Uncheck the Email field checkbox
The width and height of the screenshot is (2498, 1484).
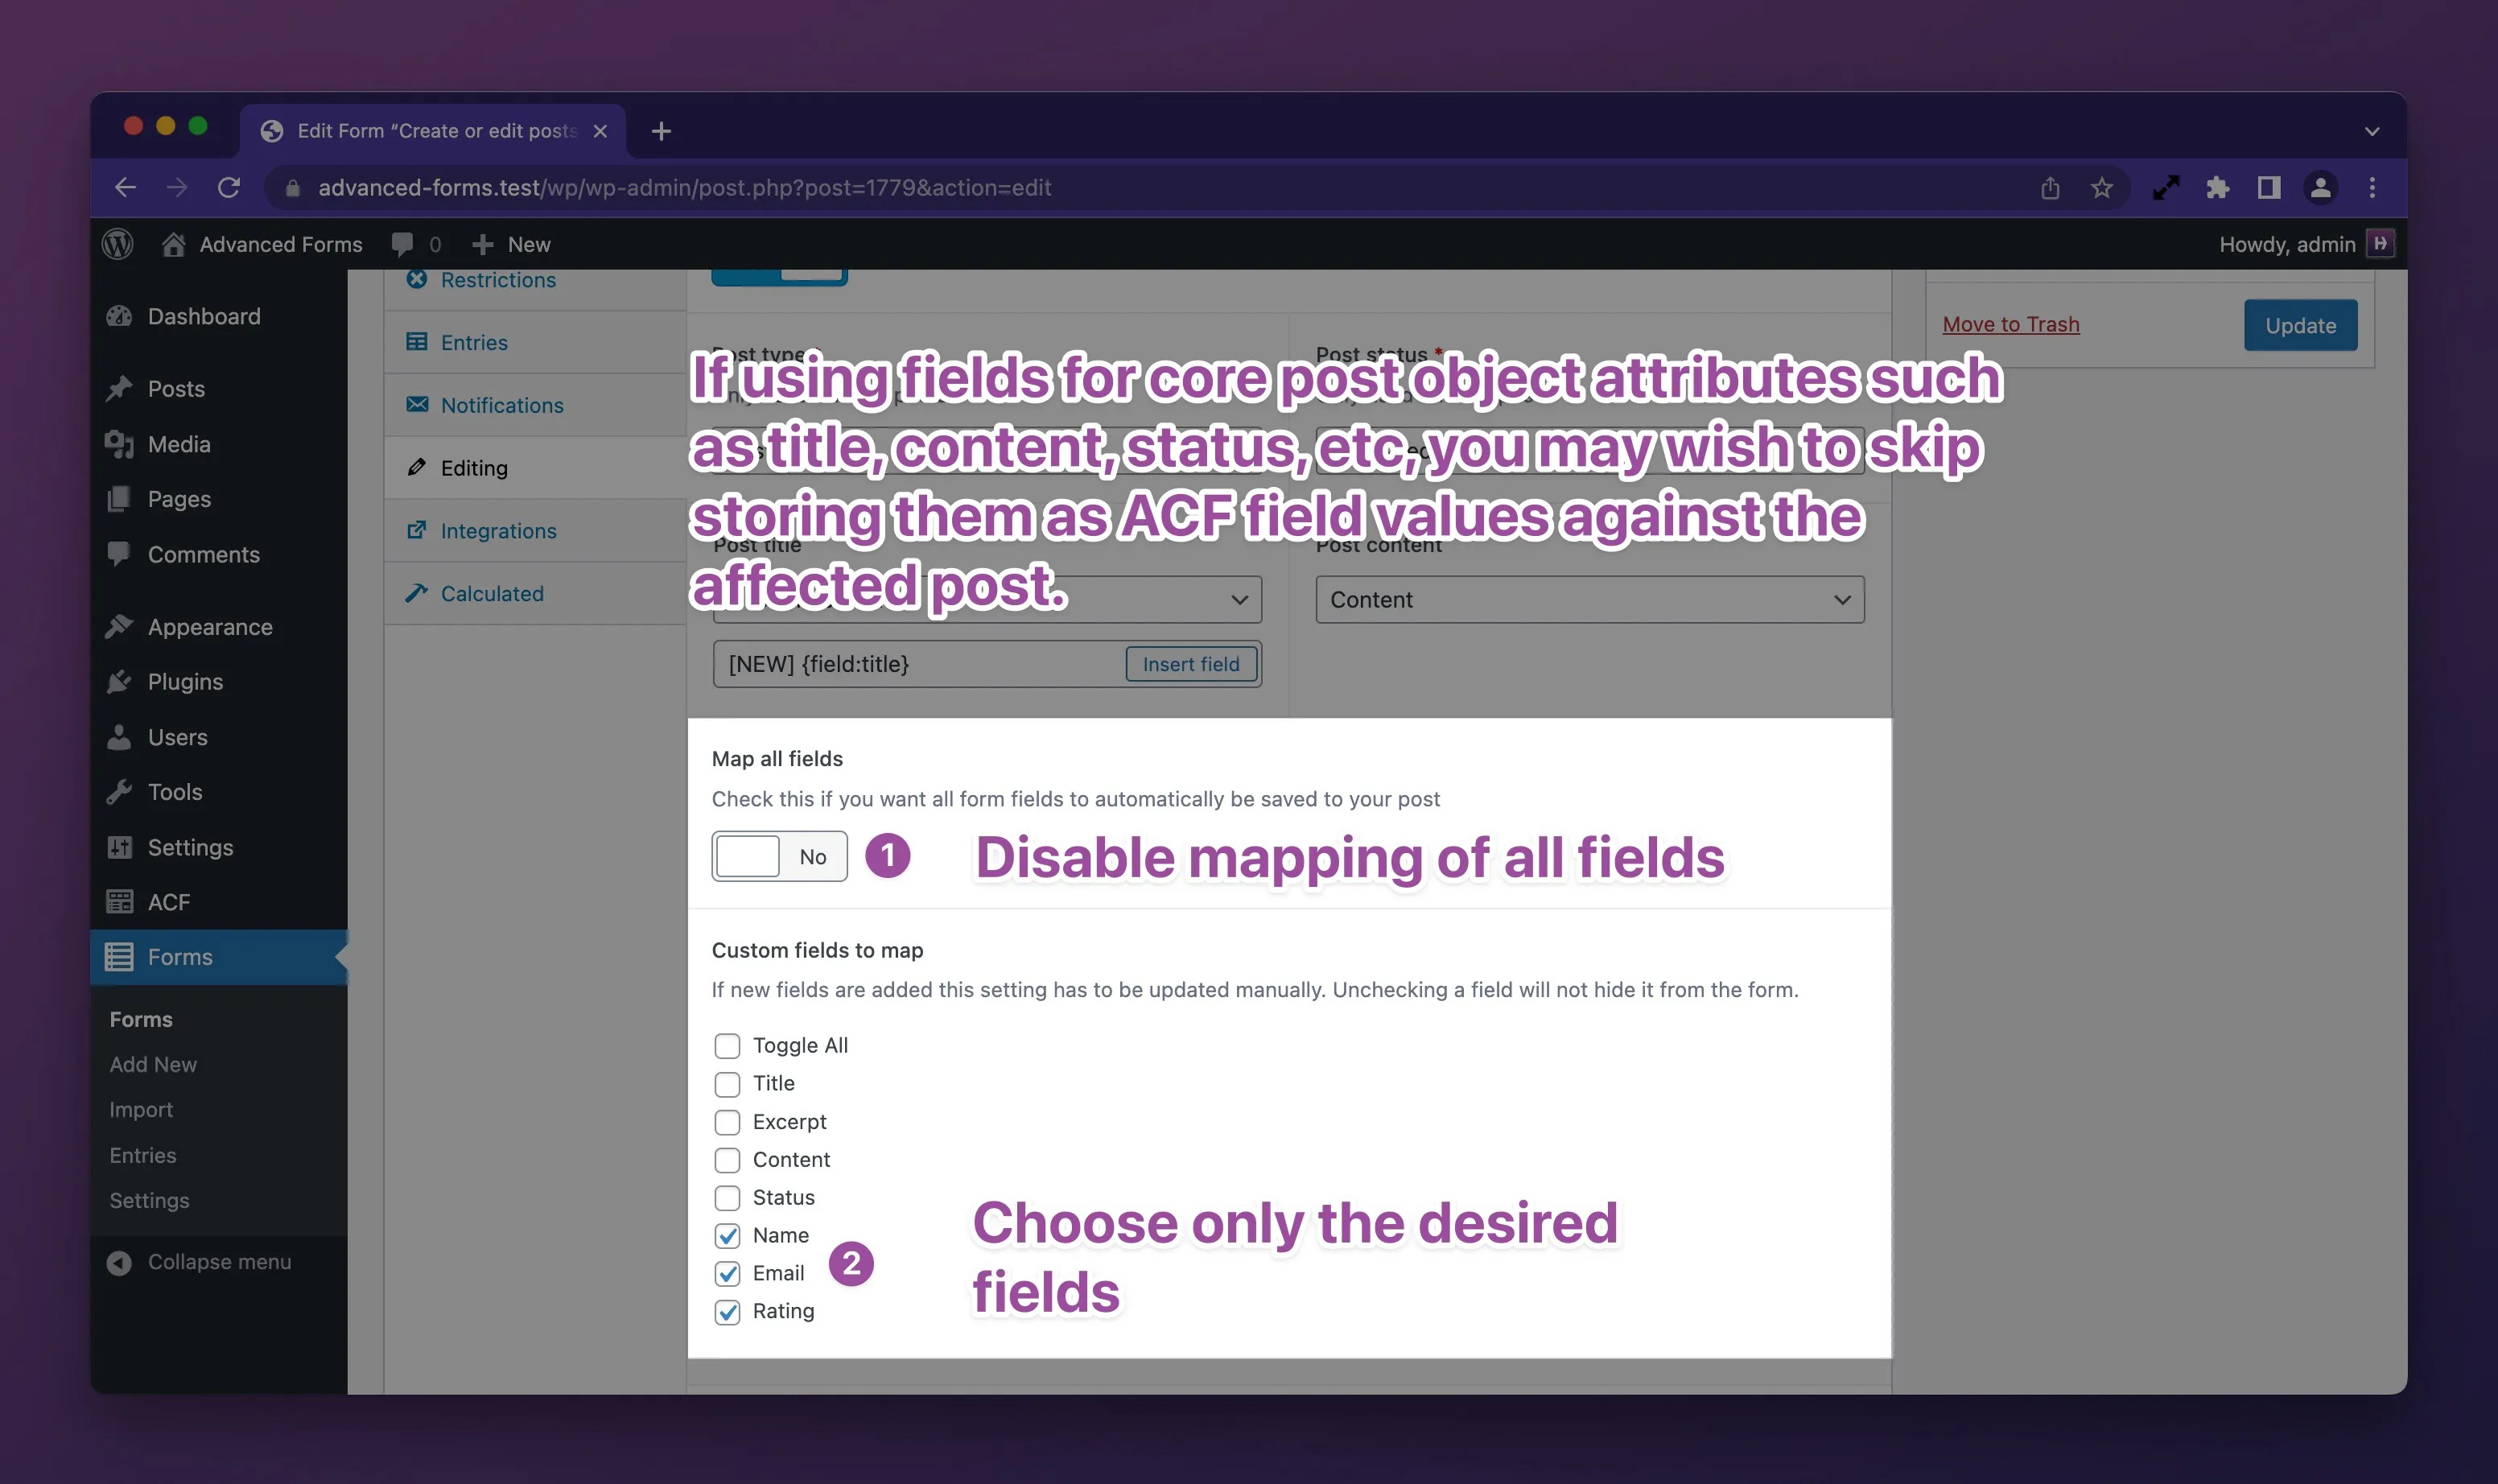[727, 1274]
